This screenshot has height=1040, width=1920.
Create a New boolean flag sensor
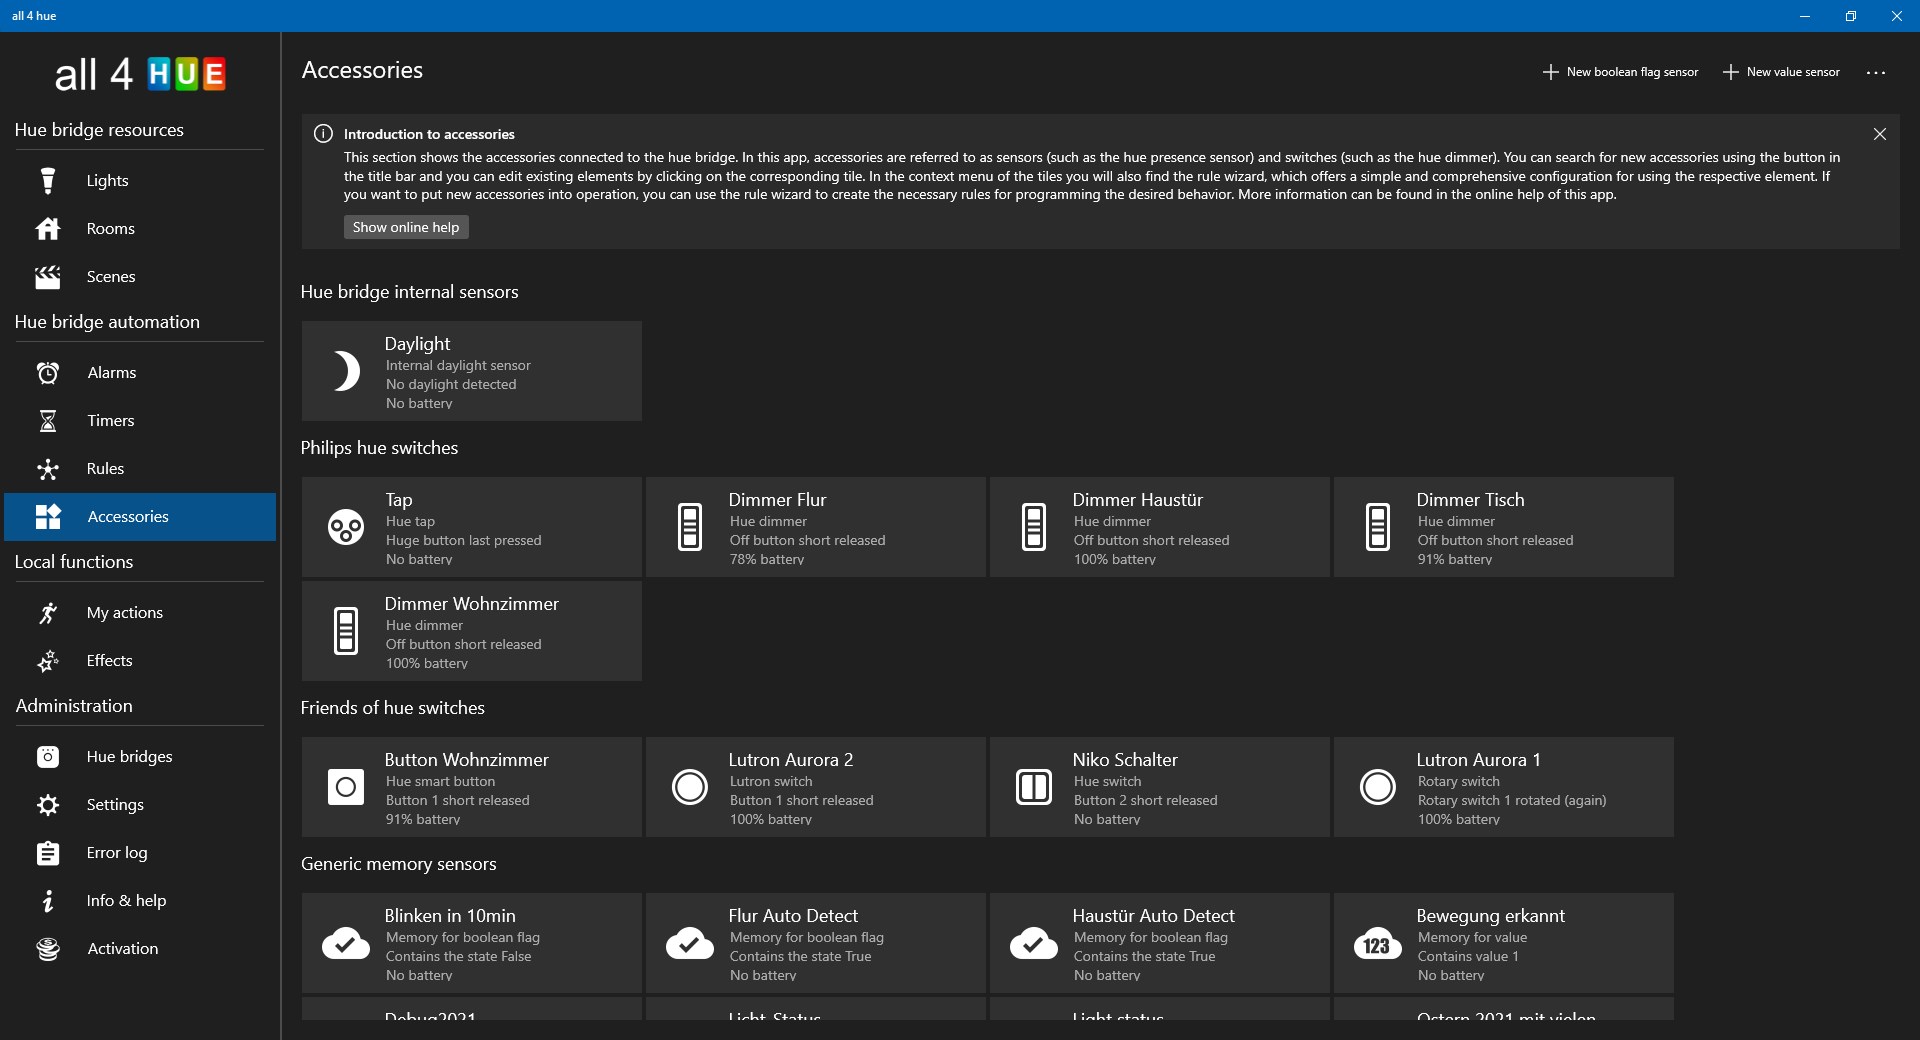tap(1620, 72)
